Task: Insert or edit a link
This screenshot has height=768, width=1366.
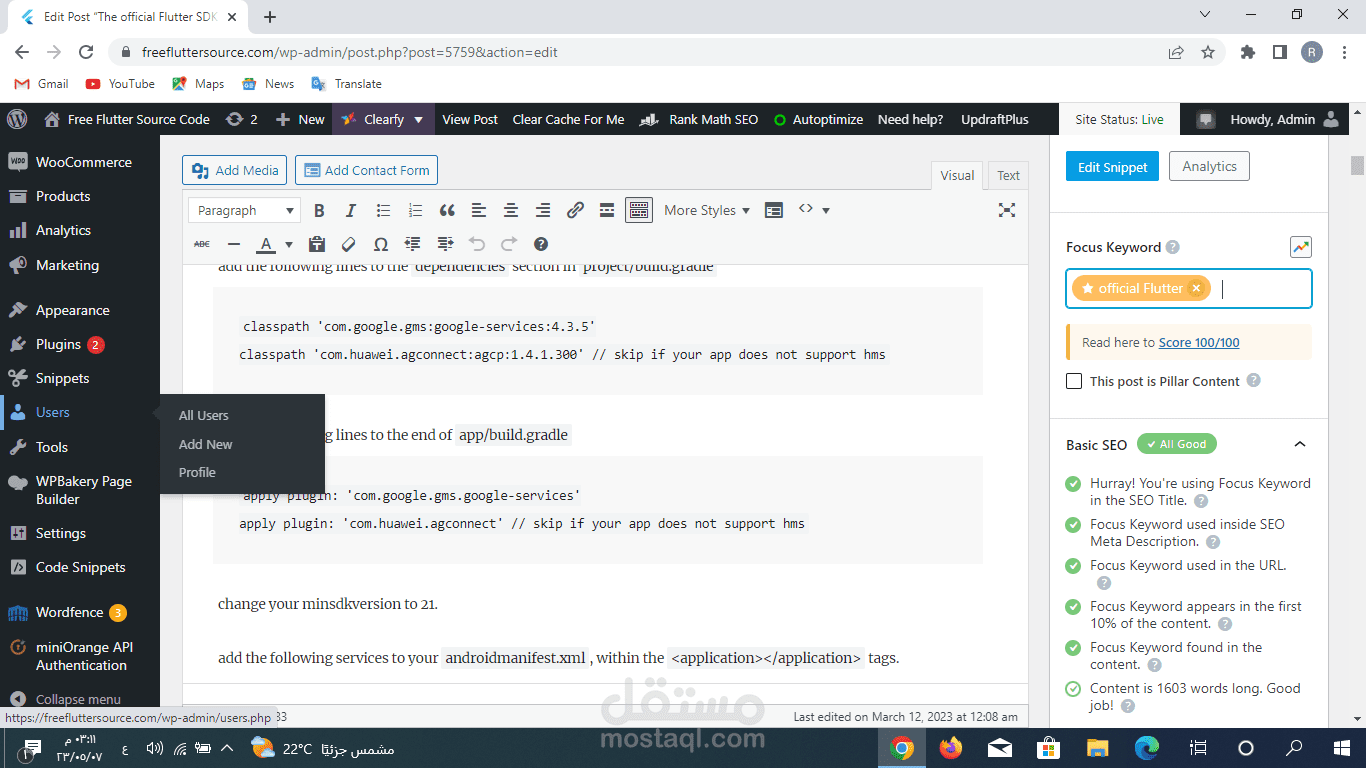Action: click(575, 210)
